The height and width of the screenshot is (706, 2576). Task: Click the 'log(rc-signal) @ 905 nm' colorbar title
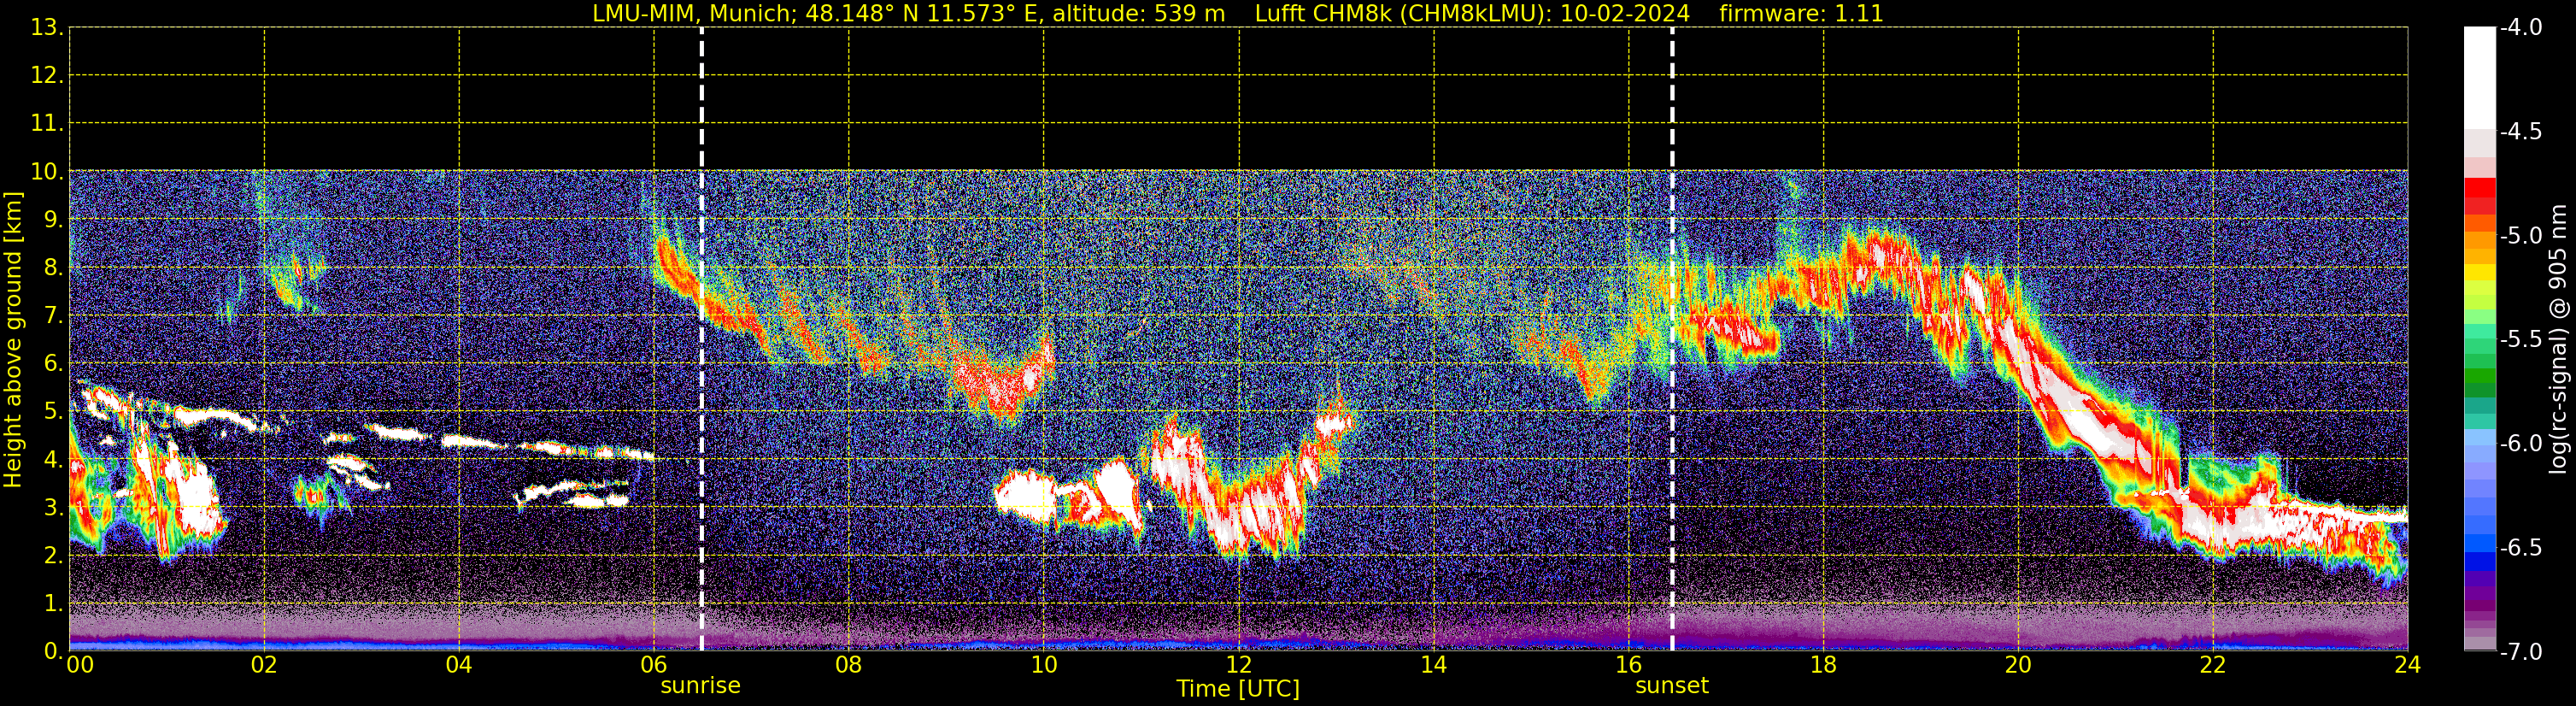[x=2558, y=340]
